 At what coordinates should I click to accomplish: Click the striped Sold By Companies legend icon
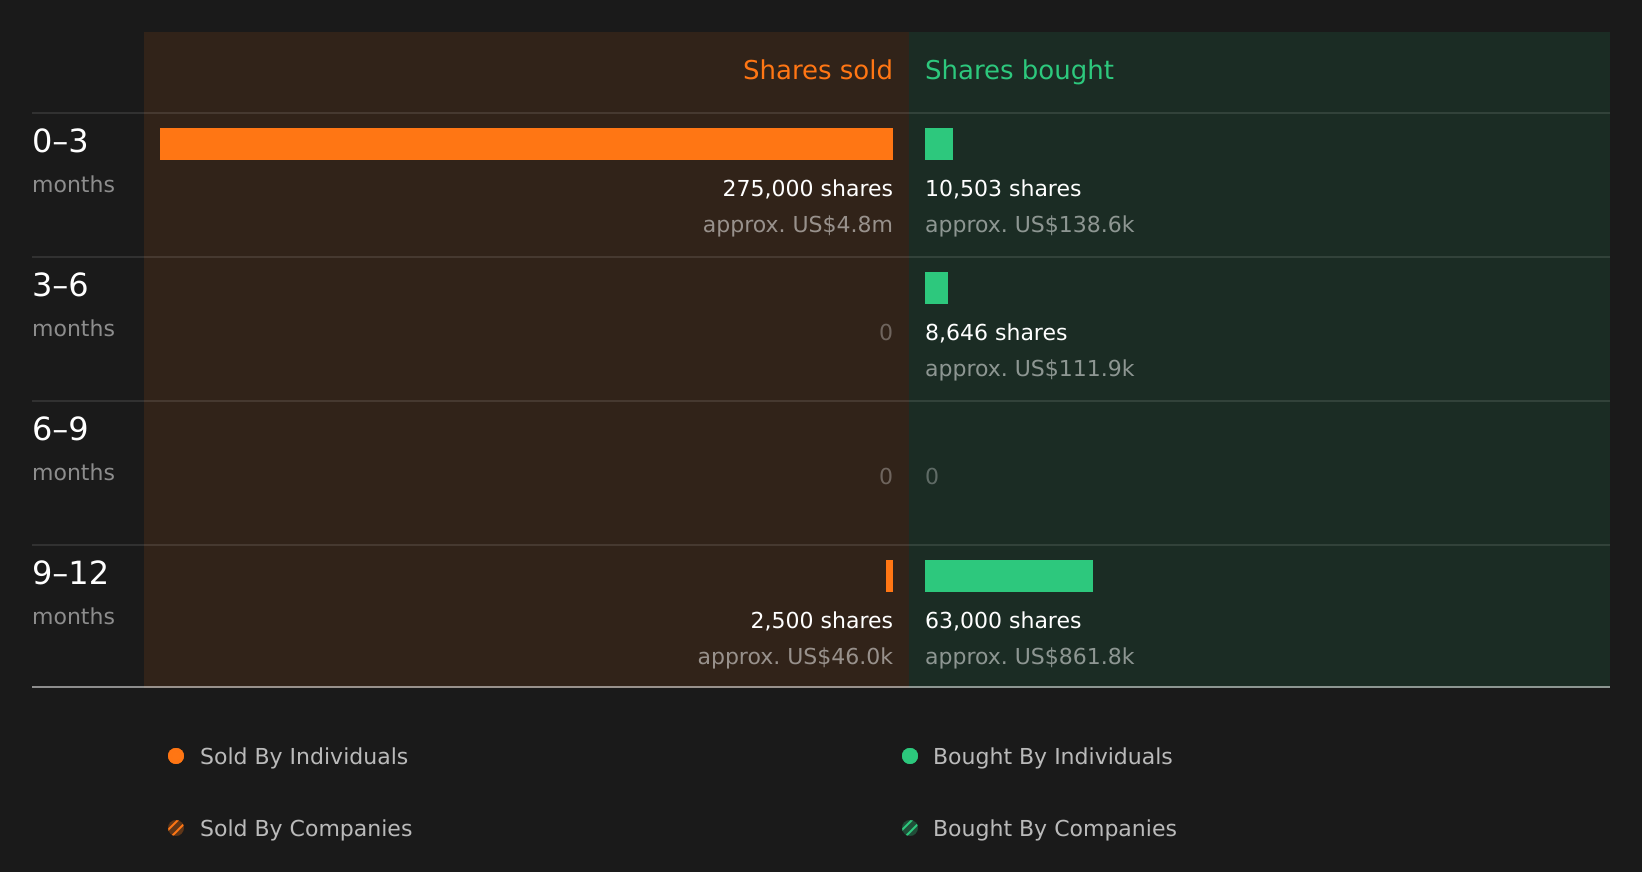click(176, 828)
